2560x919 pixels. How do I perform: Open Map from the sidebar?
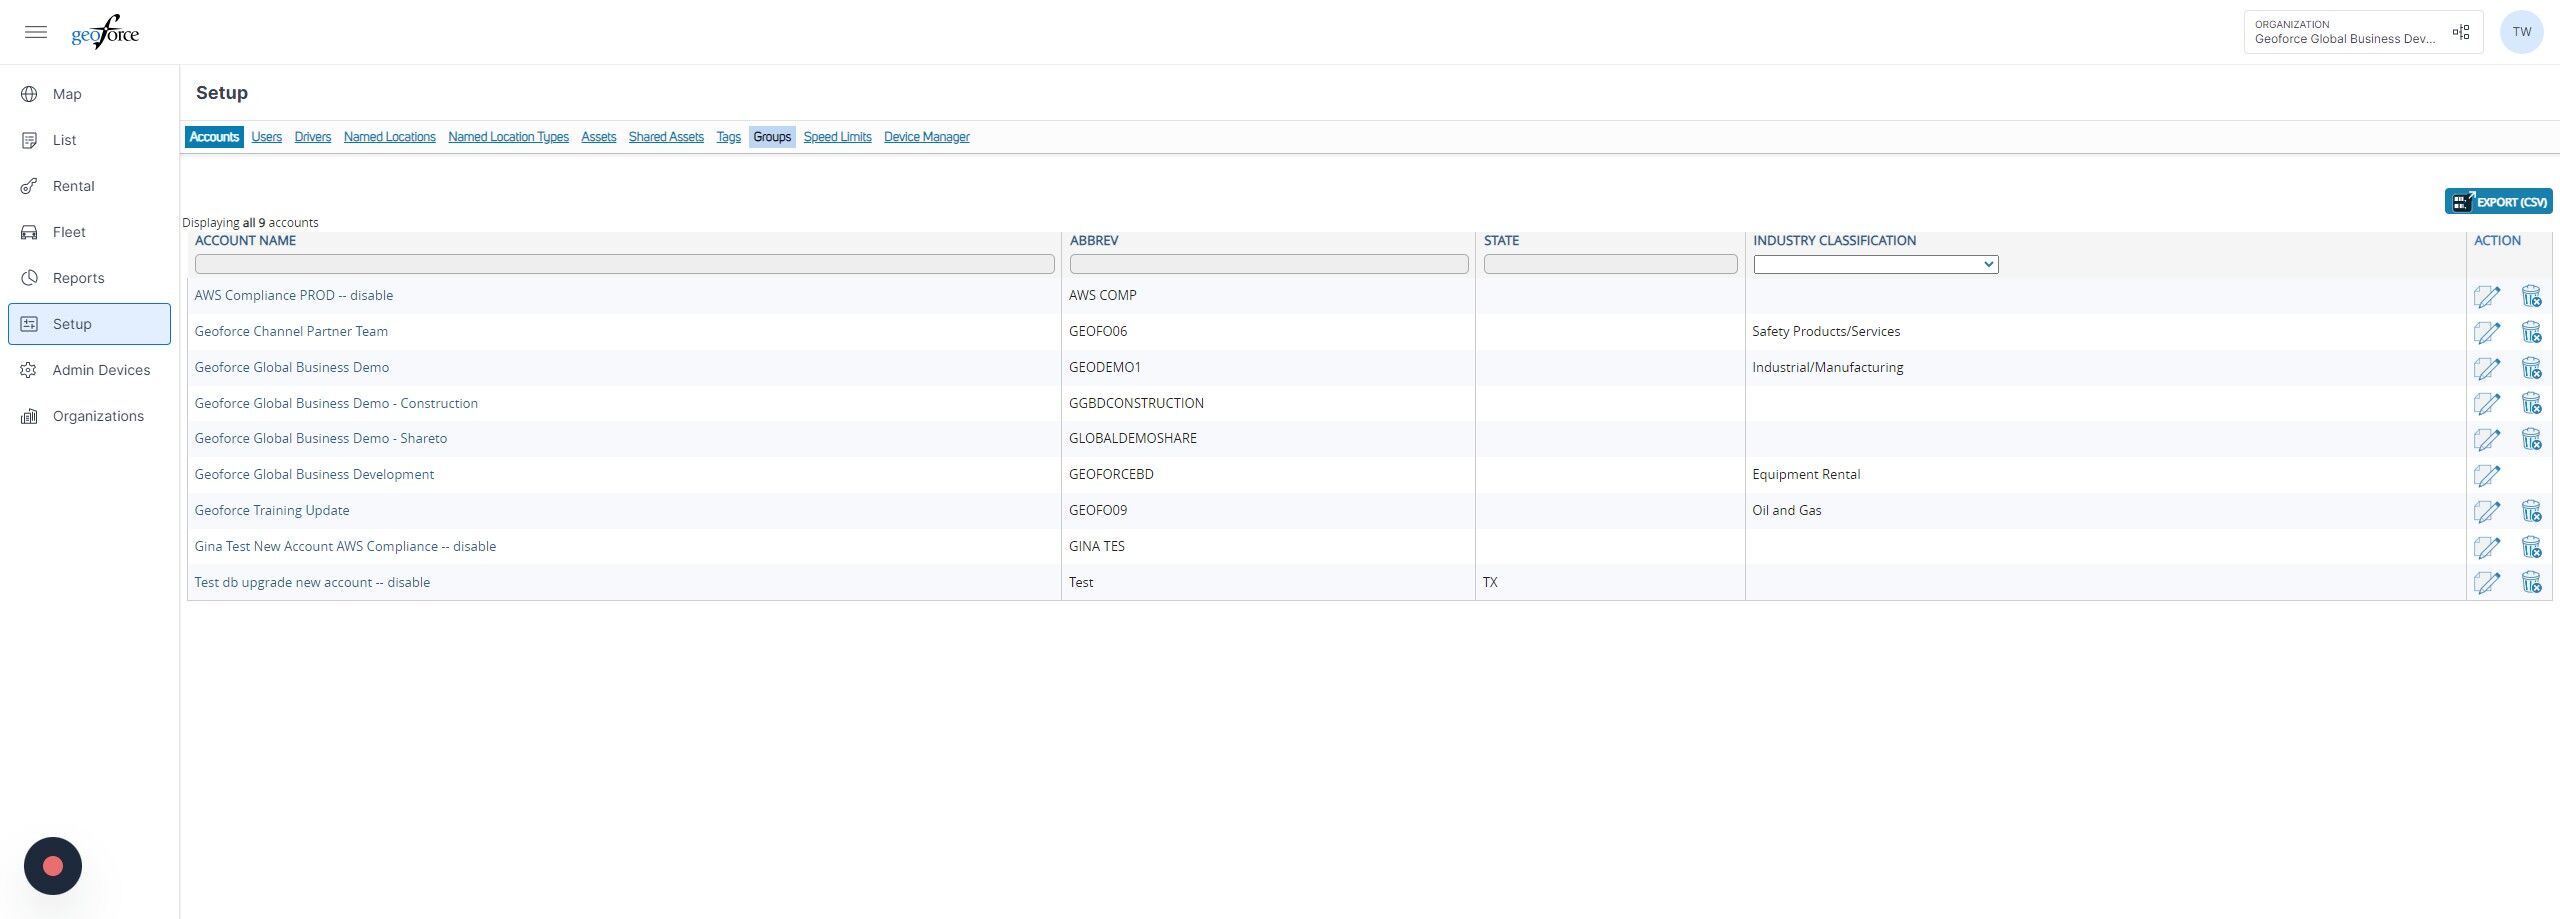89,94
